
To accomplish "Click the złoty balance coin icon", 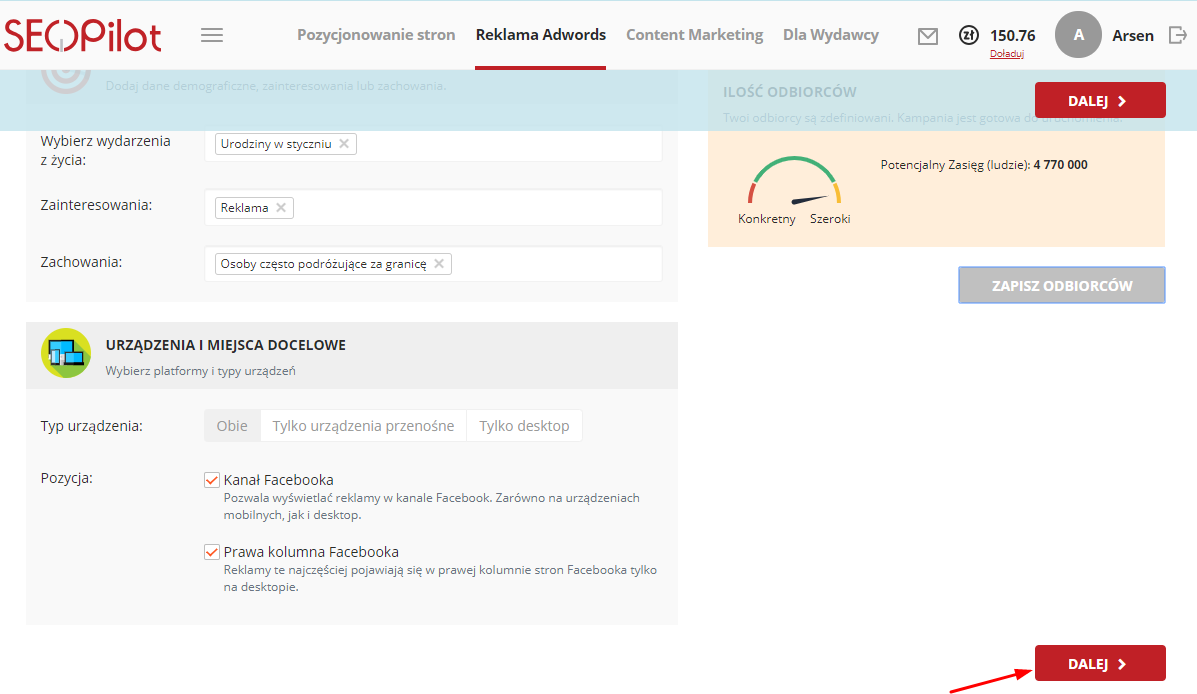I will pos(968,35).
